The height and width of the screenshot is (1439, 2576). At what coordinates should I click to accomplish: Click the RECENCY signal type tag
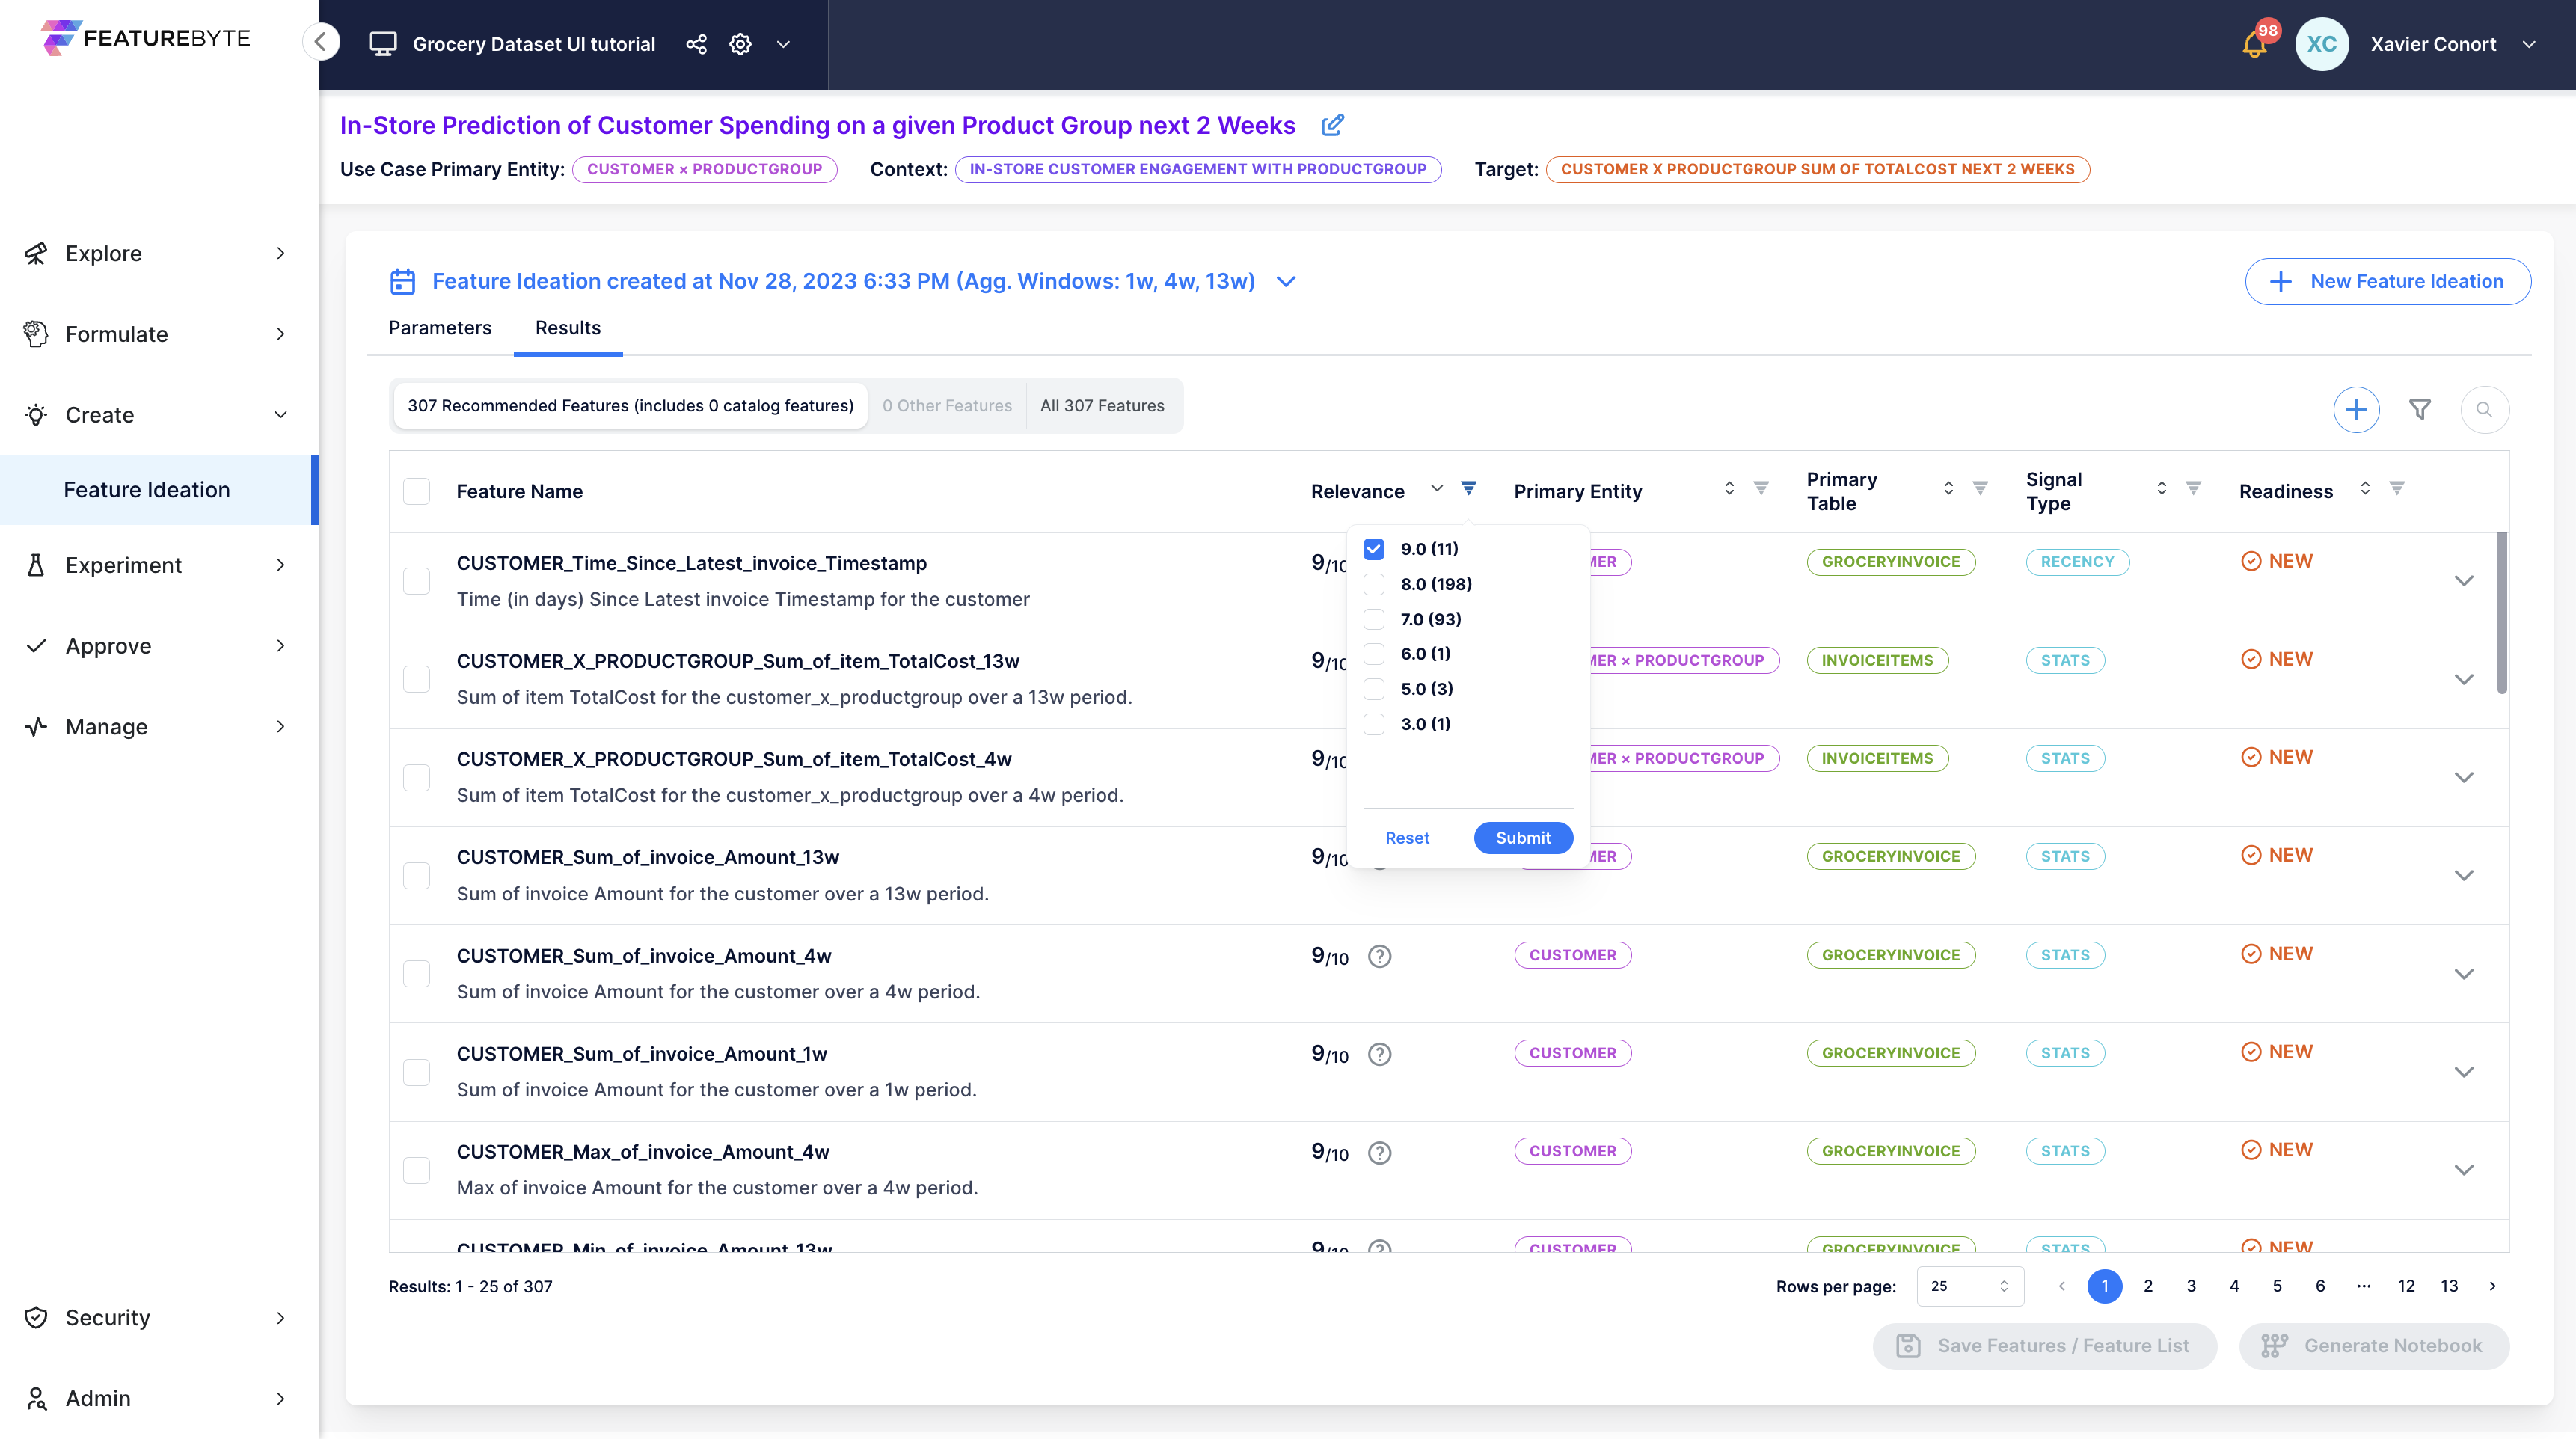(x=2077, y=562)
